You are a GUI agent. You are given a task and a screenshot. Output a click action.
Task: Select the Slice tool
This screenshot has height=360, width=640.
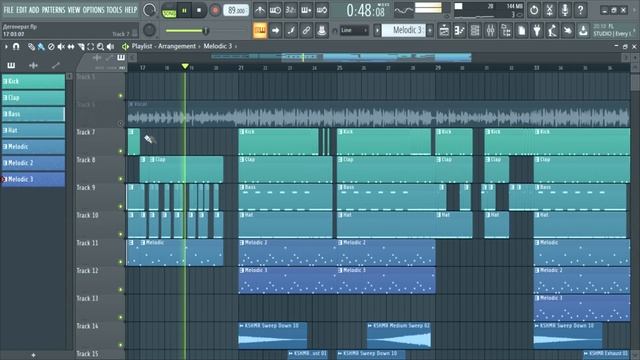pyautogui.click(x=81, y=47)
